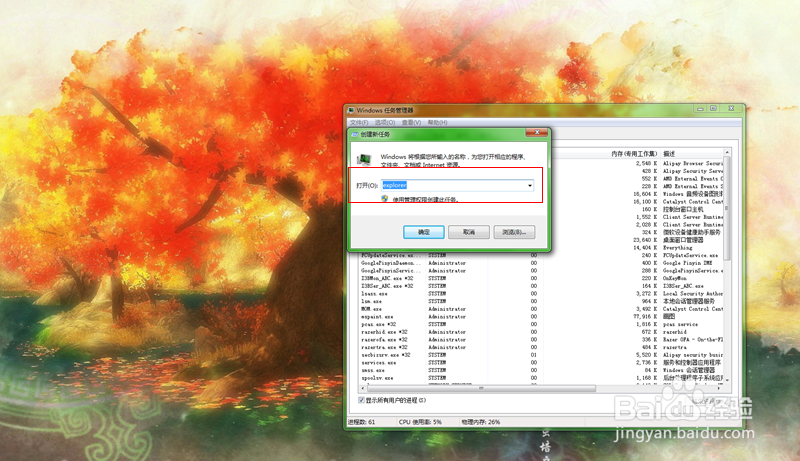
Task: Open the dropdown arrow of the 打开 combo box
Action: [x=530, y=185]
